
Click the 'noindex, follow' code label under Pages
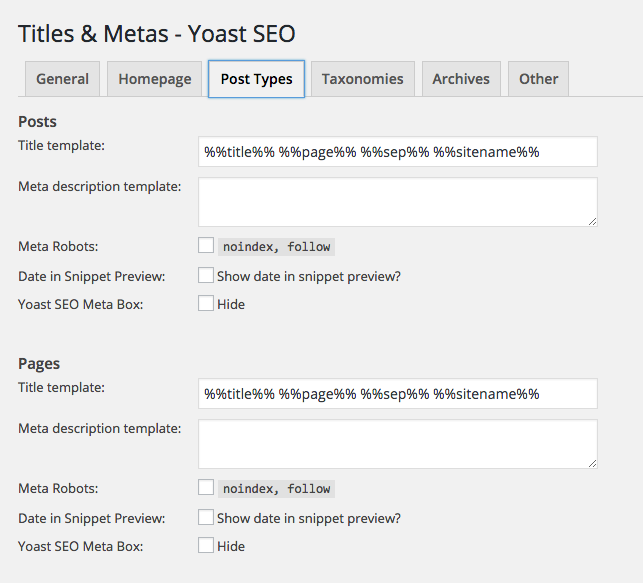click(276, 489)
